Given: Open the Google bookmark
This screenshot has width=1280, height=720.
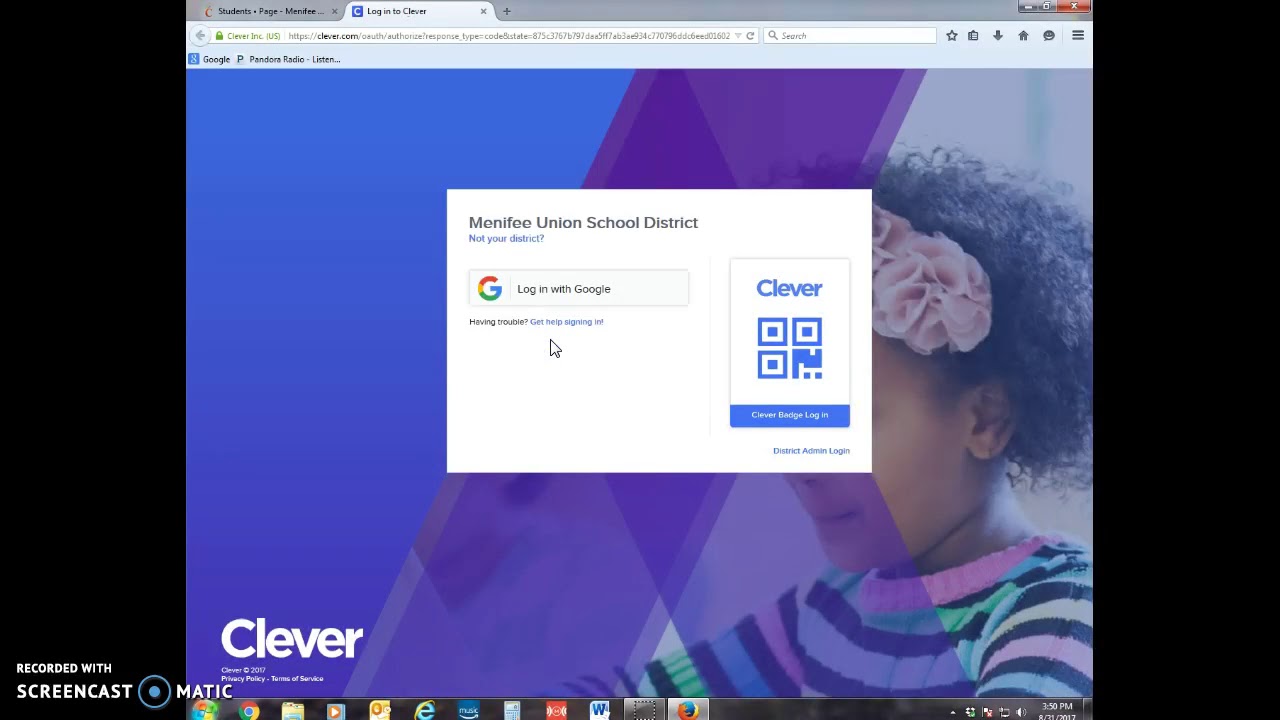Looking at the screenshot, I should point(210,59).
